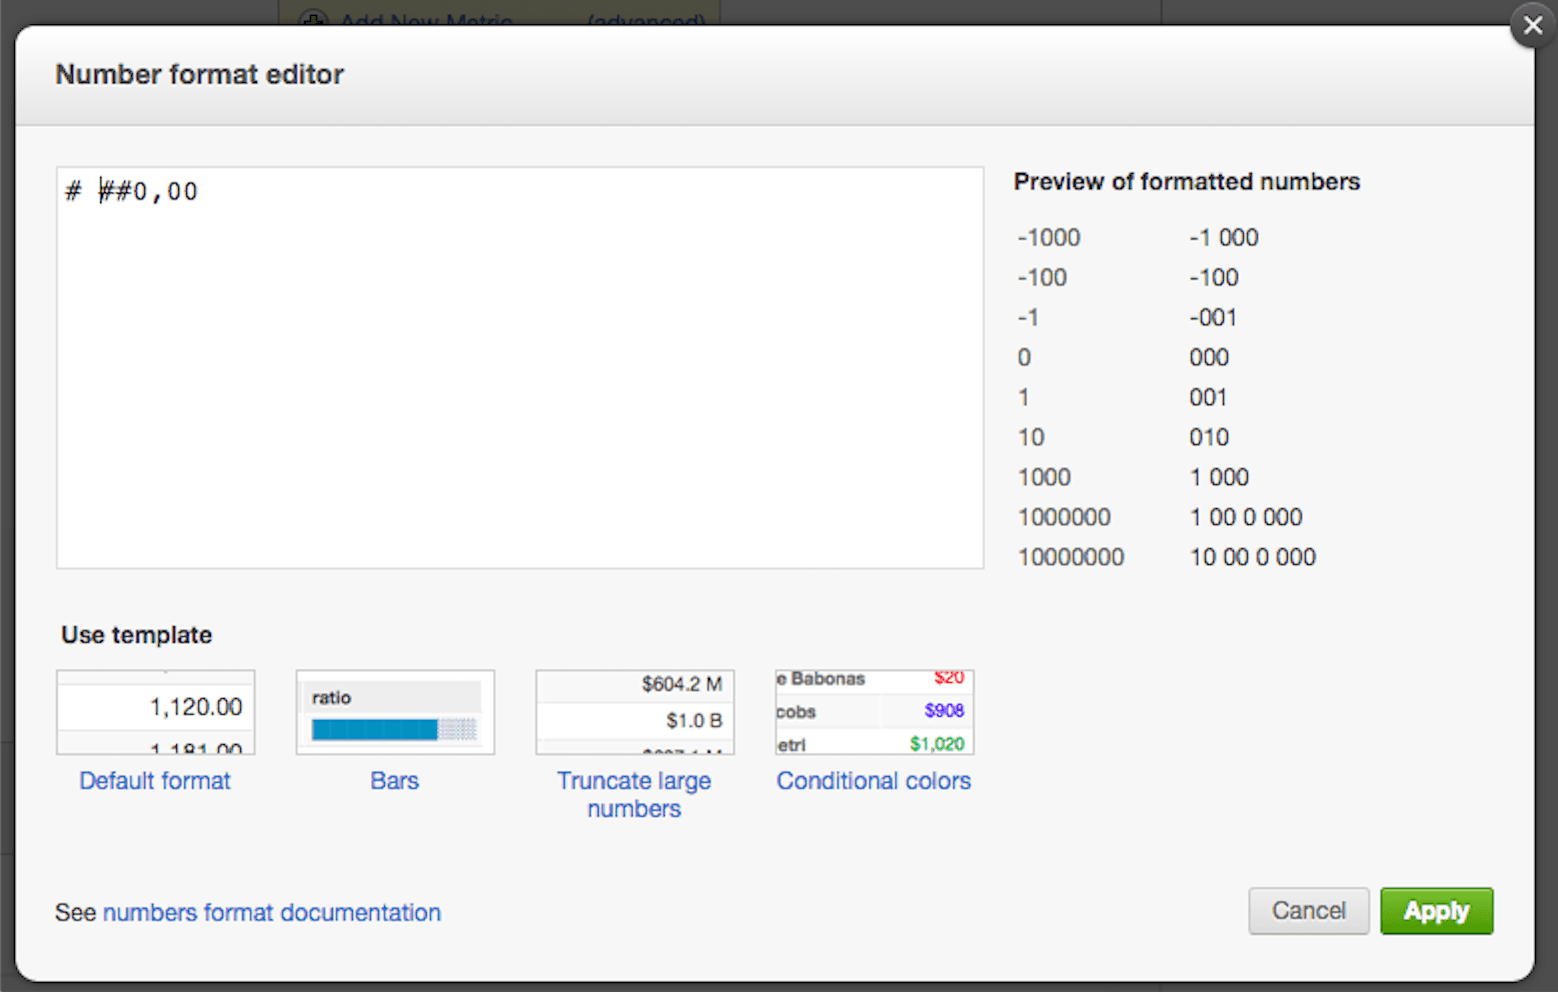
Task: Click inside the number format text area
Action: pos(520,380)
